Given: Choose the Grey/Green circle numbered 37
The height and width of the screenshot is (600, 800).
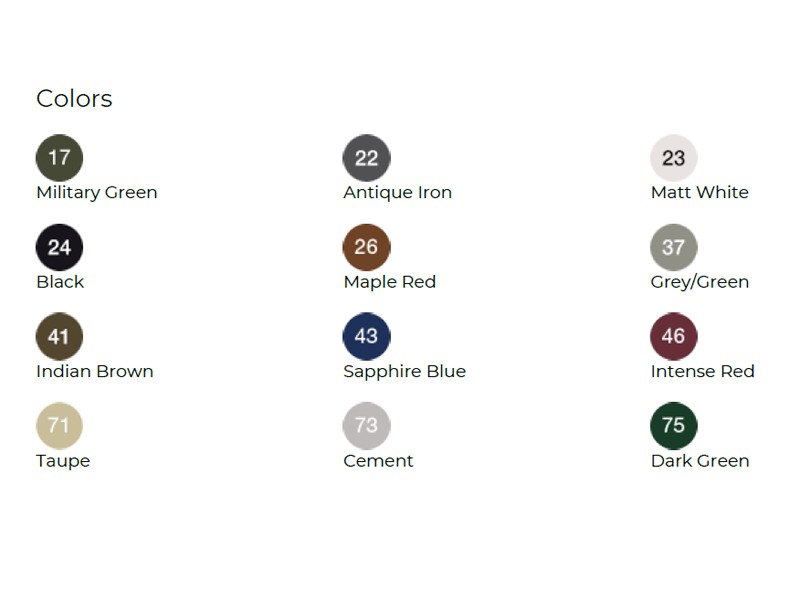Looking at the screenshot, I should (x=673, y=247).
